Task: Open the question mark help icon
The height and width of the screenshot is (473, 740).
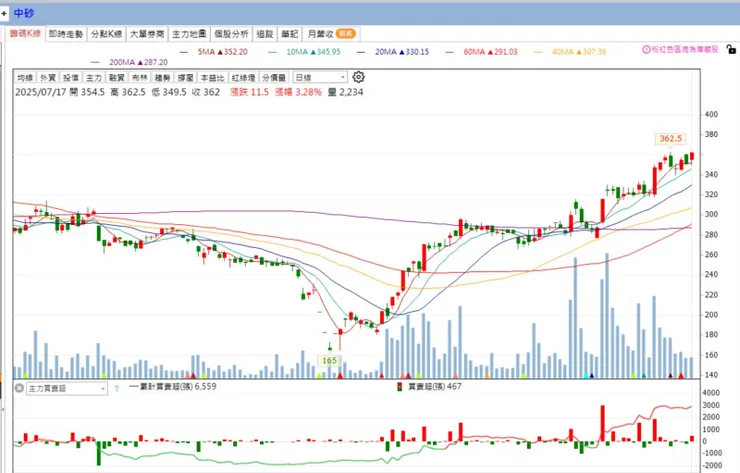Action: 117,389
